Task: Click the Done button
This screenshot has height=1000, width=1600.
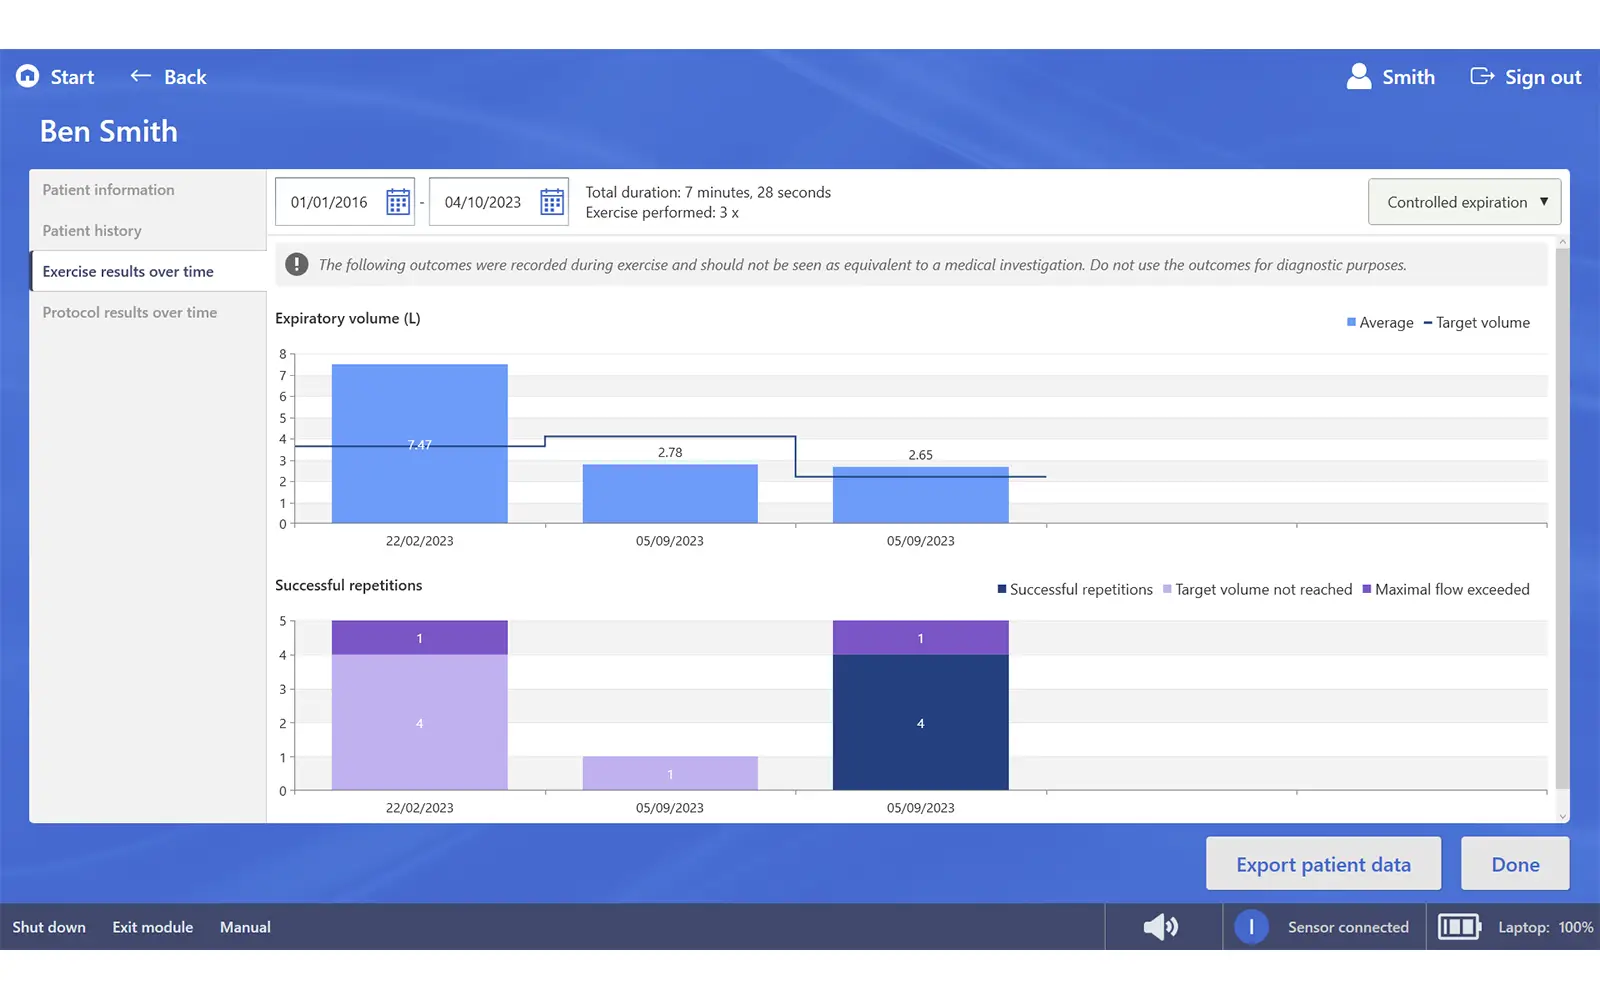Action: pos(1515,864)
